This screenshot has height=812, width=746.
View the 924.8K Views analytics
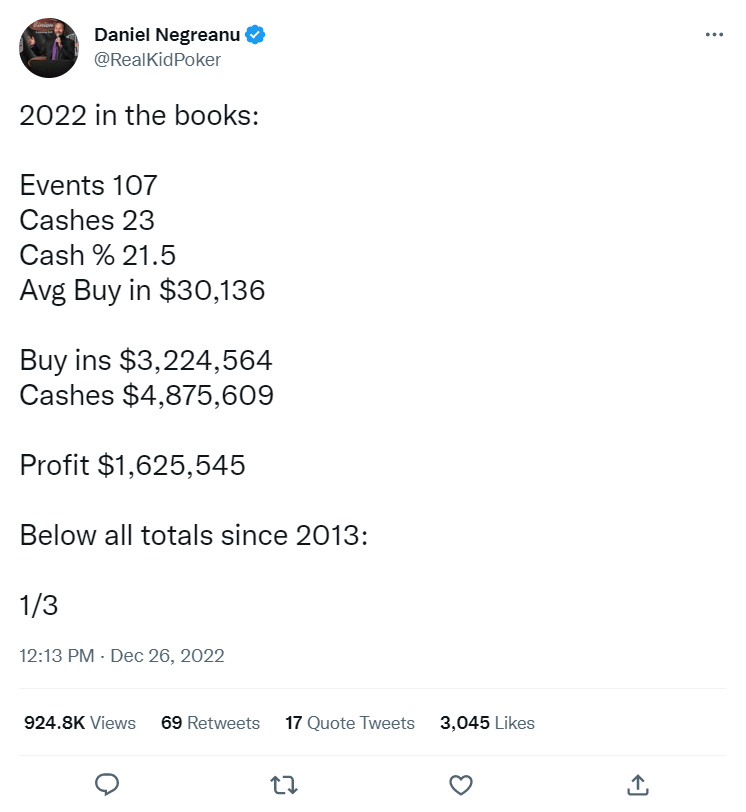tap(79, 723)
